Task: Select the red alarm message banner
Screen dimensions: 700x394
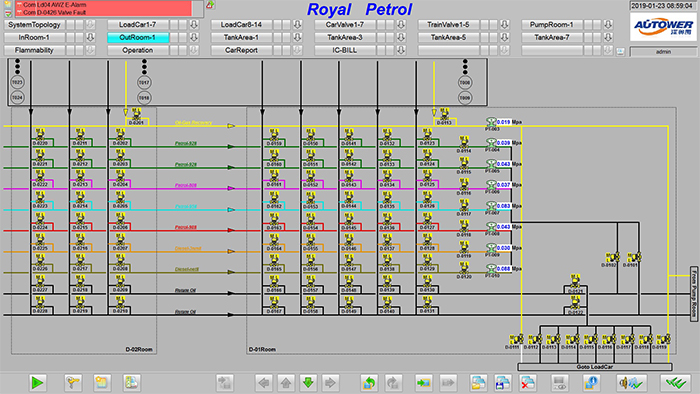Action: [104, 8]
